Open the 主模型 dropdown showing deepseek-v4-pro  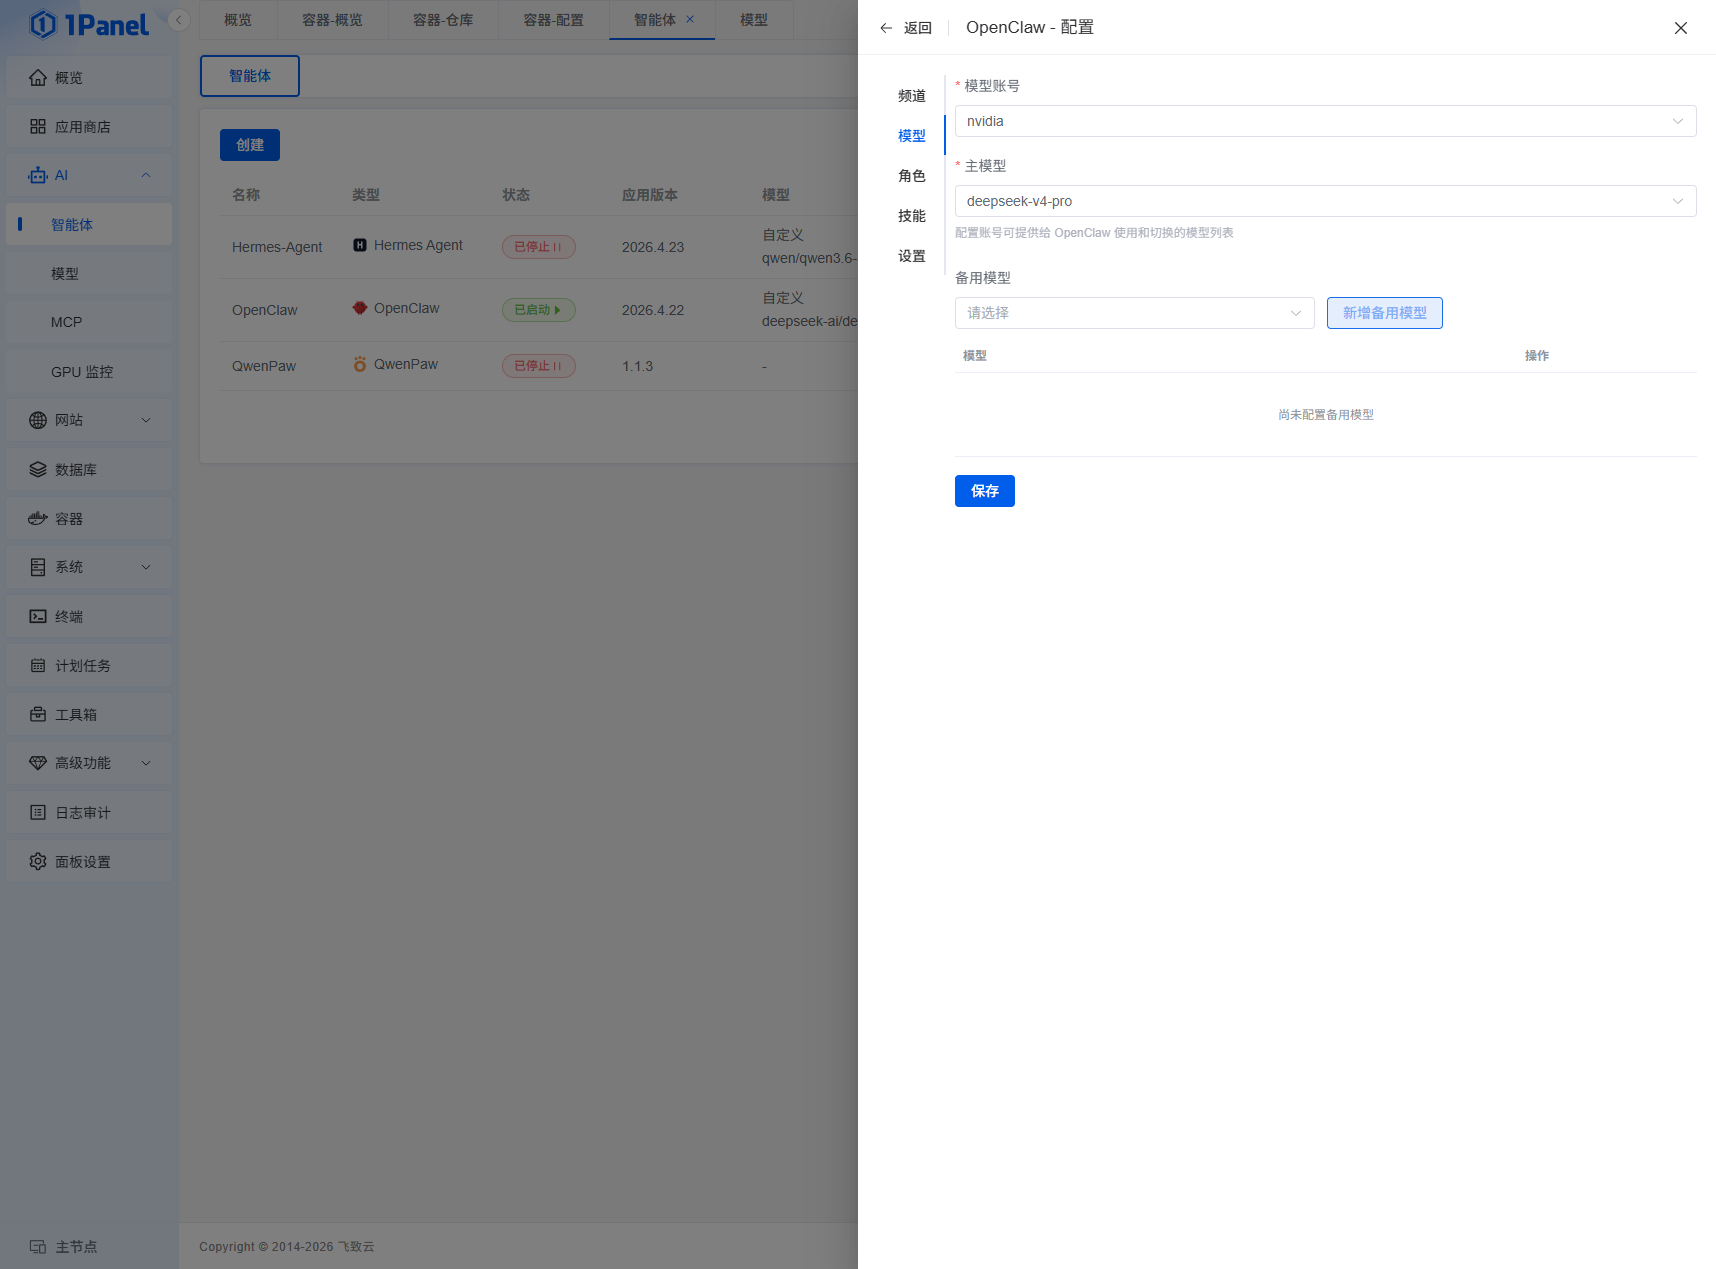click(1324, 201)
